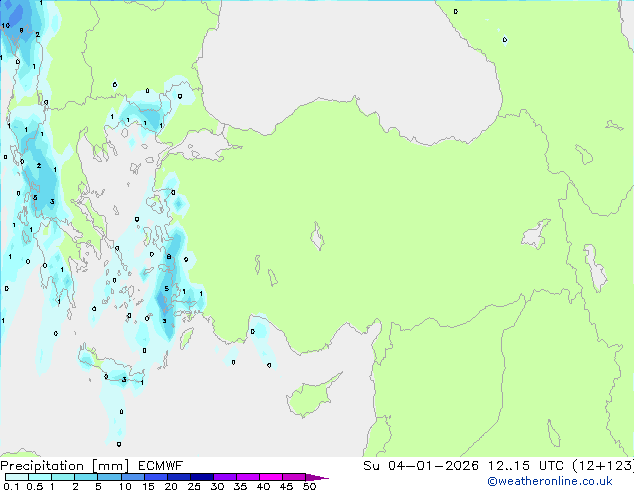
Task: Click the 'Precipitation [mm]' title text
Action: [65, 466]
